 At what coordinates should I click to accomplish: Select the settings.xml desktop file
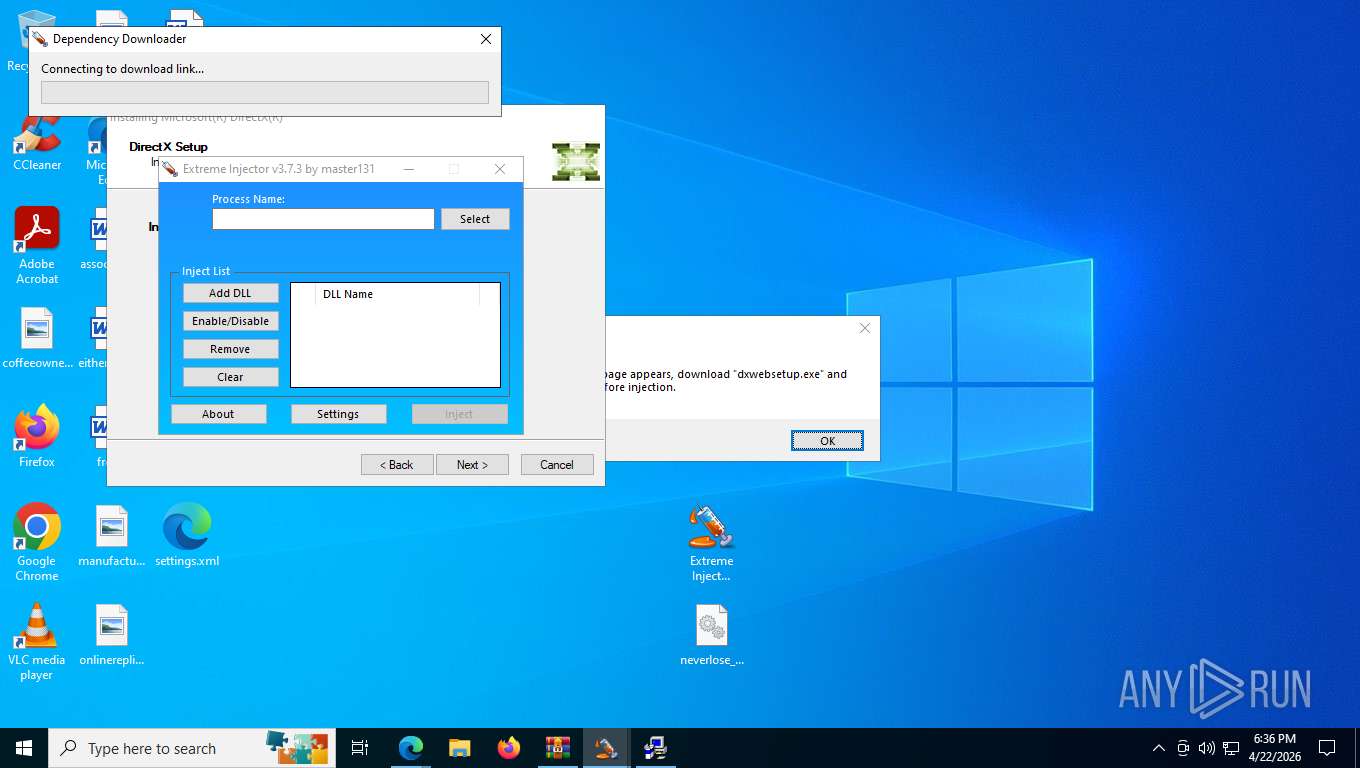[187, 535]
